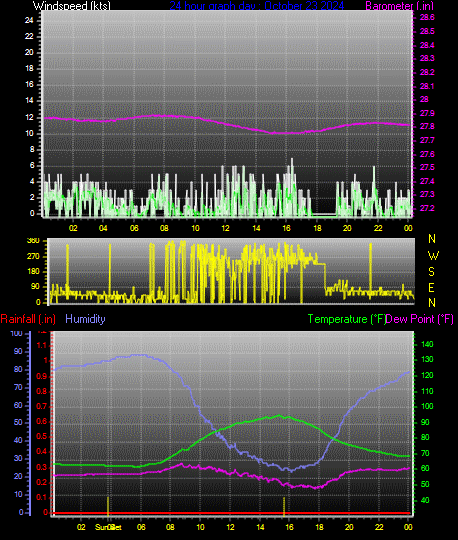This screenshot has height=540, width=458.
Task: Click the 1.1 value on rainfall axis
Action: [x=42, y=345]
